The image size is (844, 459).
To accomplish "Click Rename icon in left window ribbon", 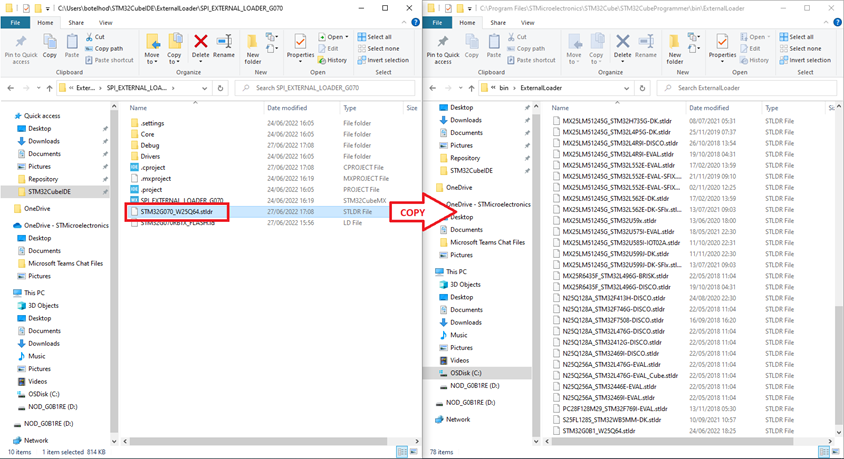I will (224, 45).
